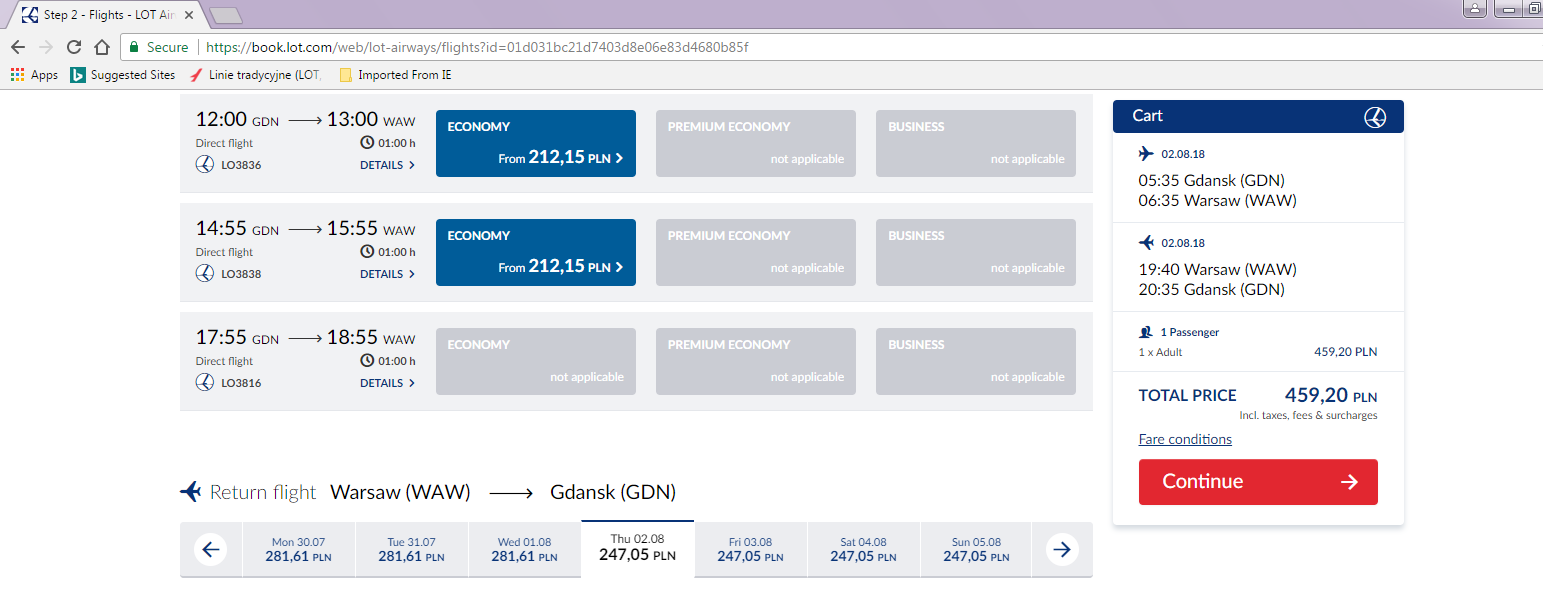Open the Fare conditions link

tap(1185, 439)
